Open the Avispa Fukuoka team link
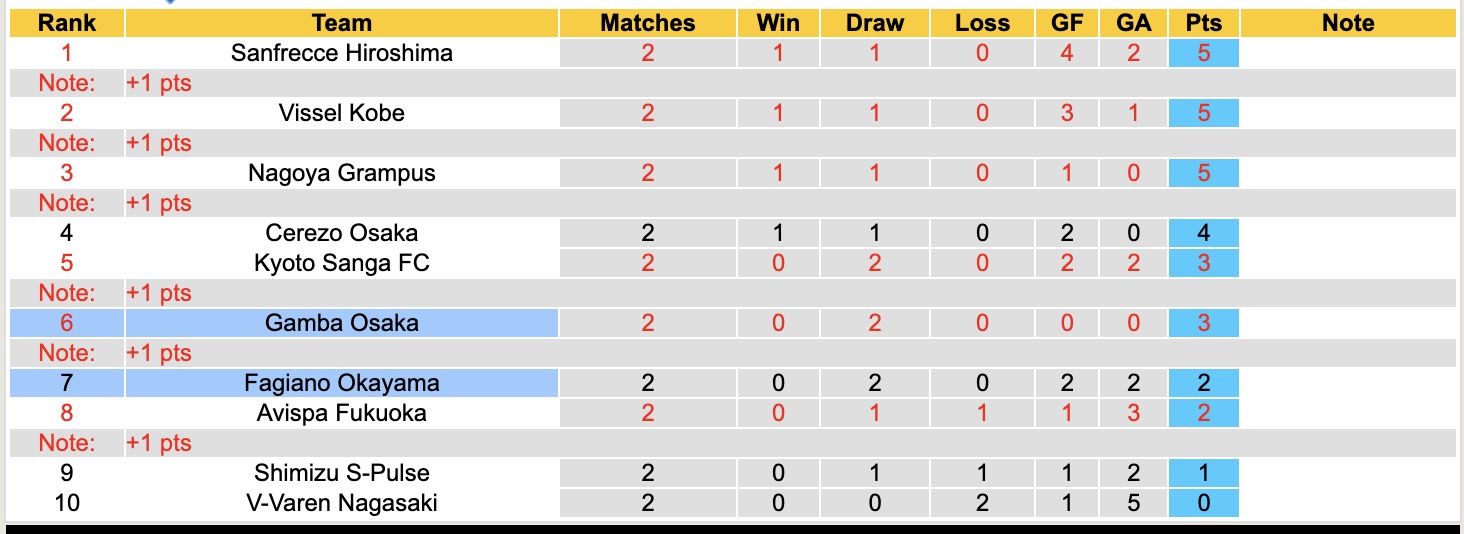Viewport: 1464px width, 534px height. click(341, 413)
